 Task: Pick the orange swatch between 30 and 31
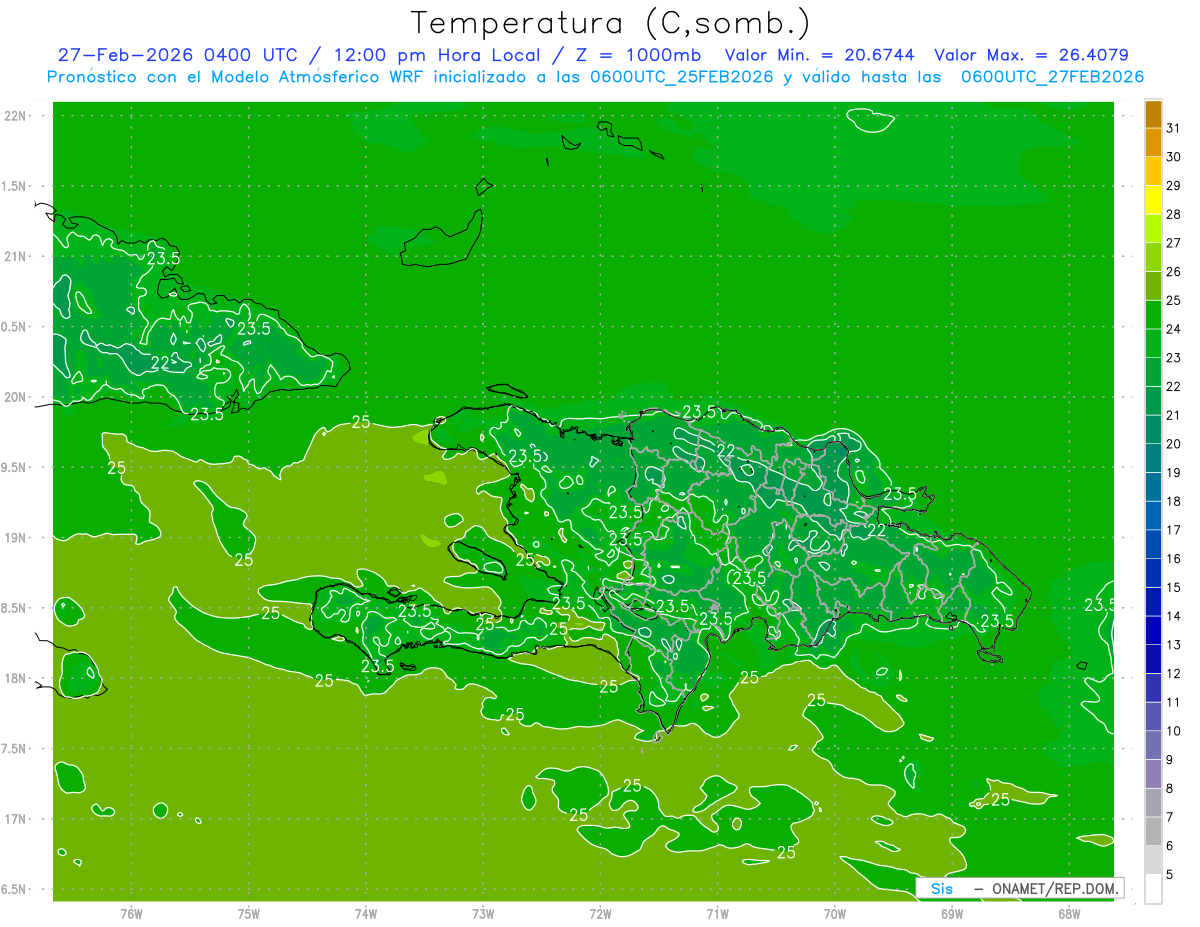[1153, 143]
